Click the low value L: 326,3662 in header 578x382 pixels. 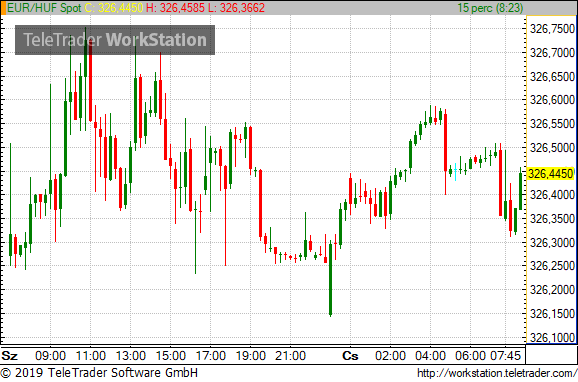(x=236, y=8)
